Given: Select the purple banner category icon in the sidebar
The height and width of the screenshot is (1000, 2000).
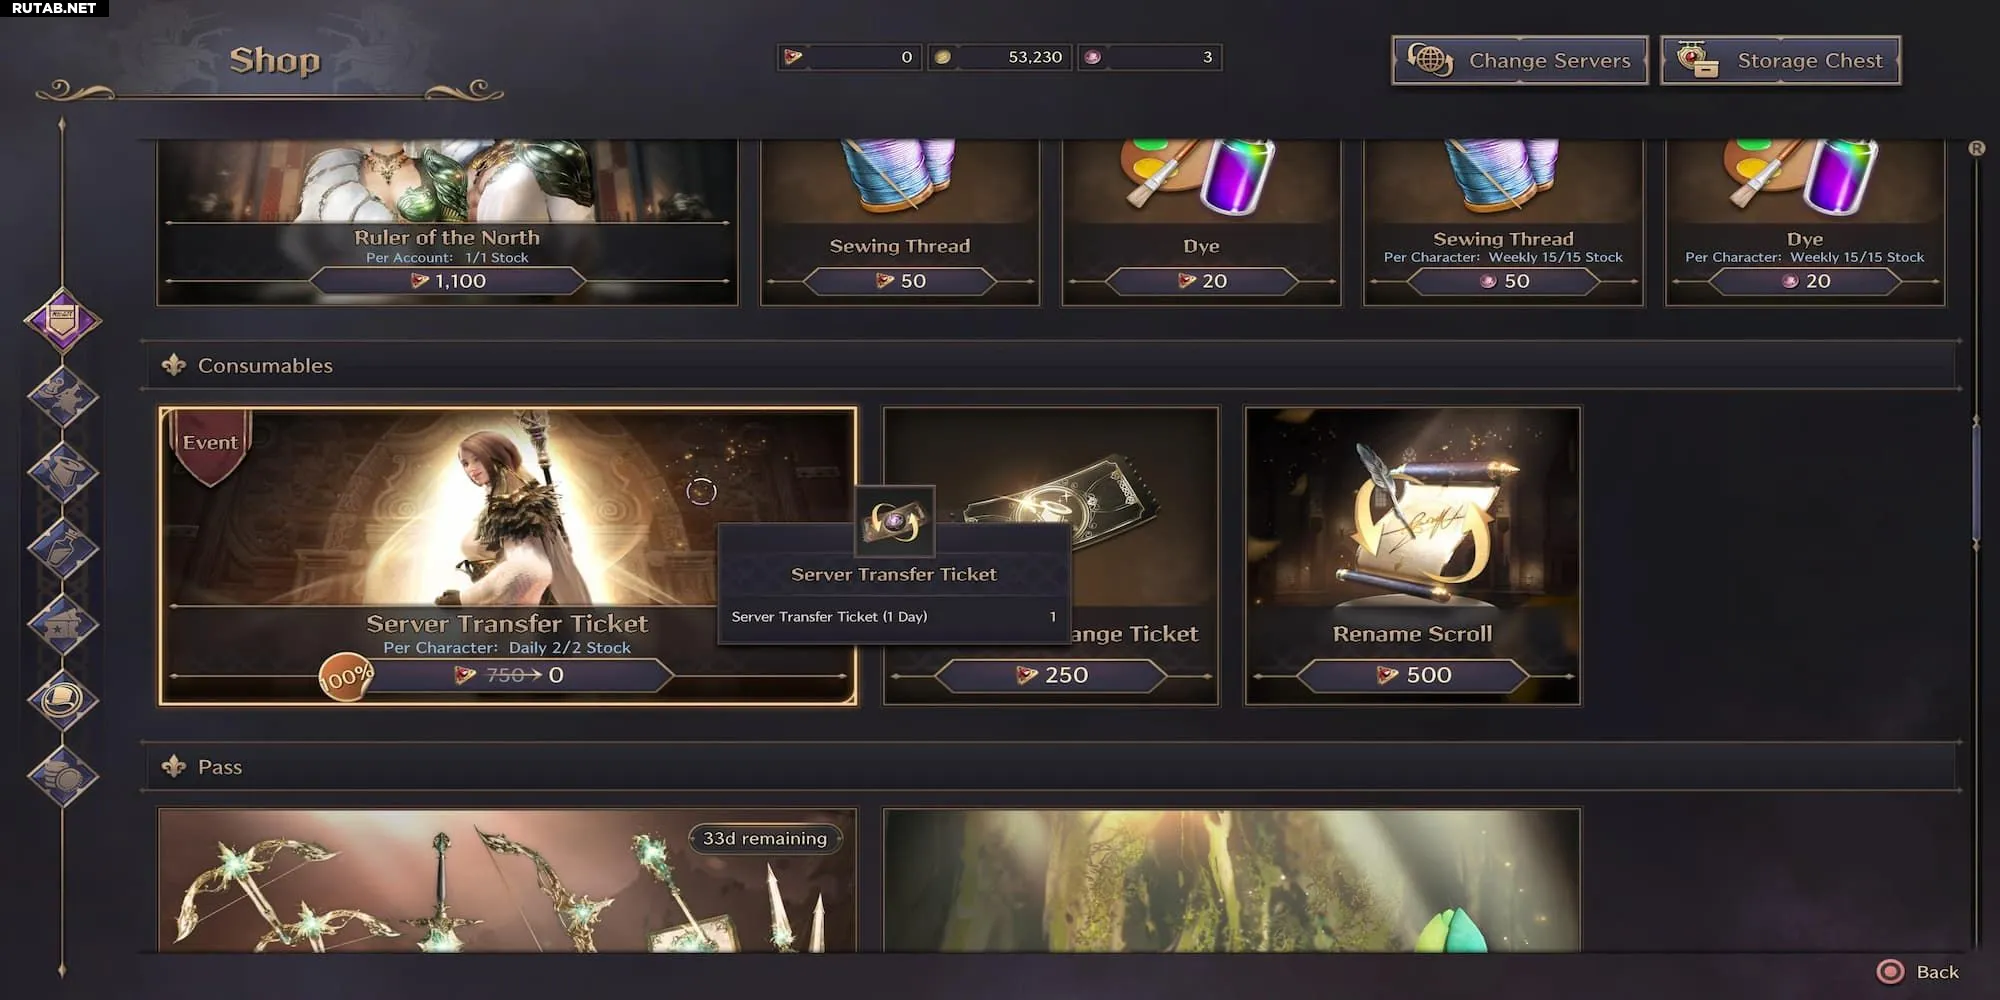Looking at the screenshot, I should coord(62,321).
